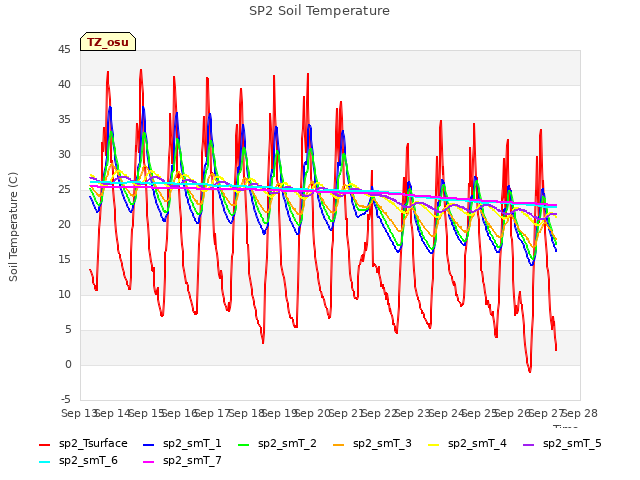The image size is (640, 480).
Task: Click the magenta sp2_smT_7 legend swatch
Action: click(149, 462)
